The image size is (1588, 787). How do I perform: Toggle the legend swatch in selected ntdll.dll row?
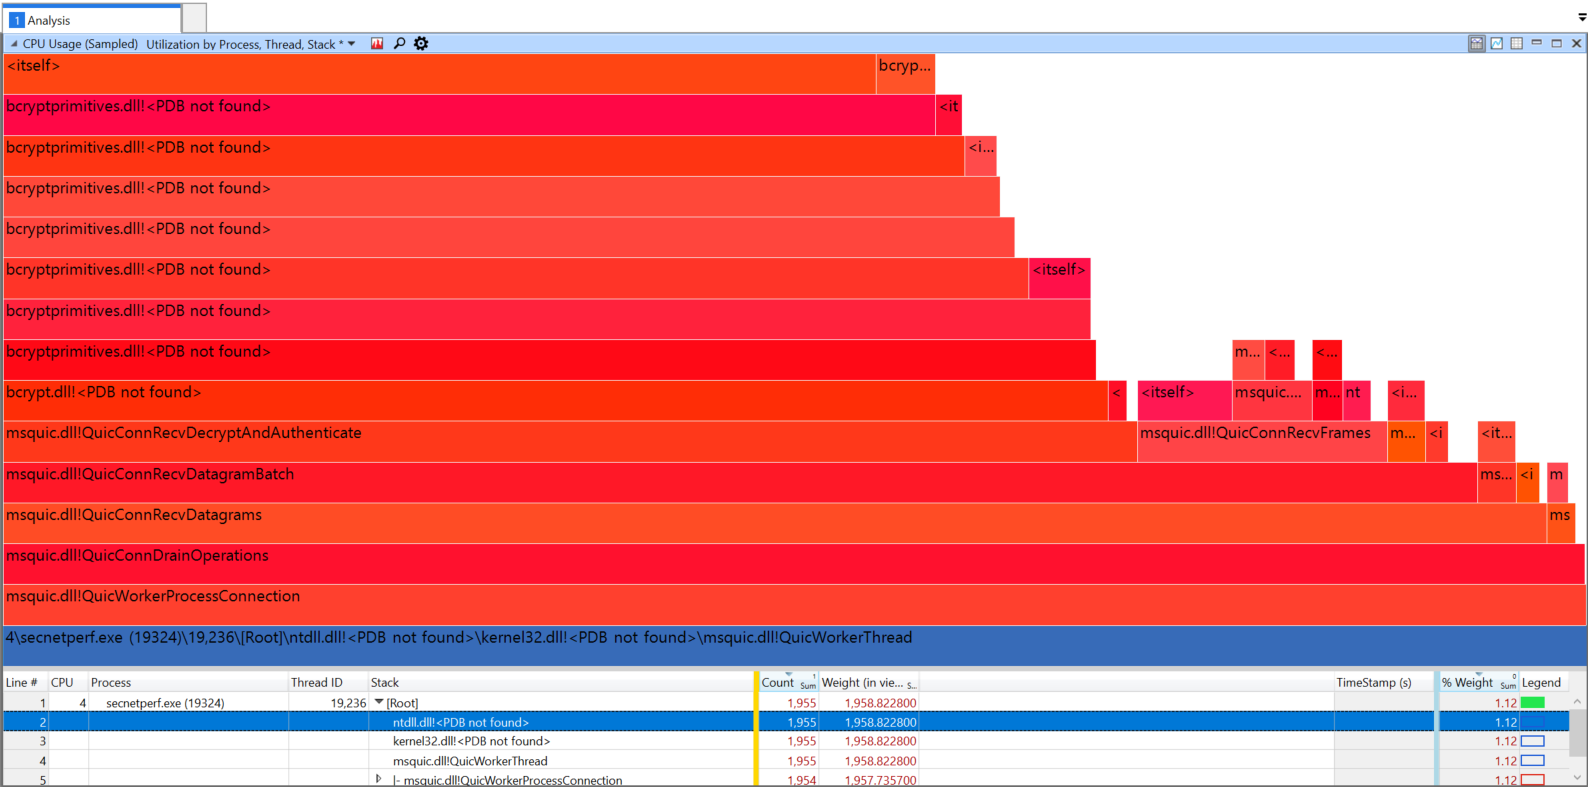[x=1532, y=722]
